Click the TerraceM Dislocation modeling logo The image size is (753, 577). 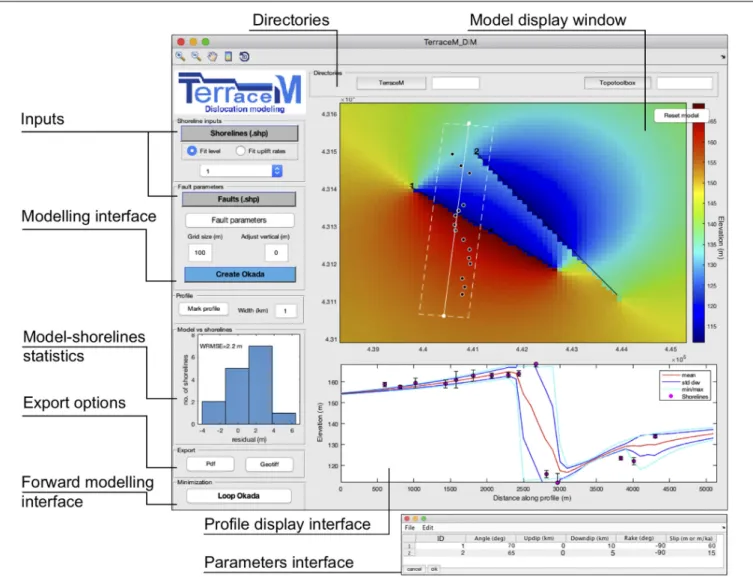tap(242, 93)
